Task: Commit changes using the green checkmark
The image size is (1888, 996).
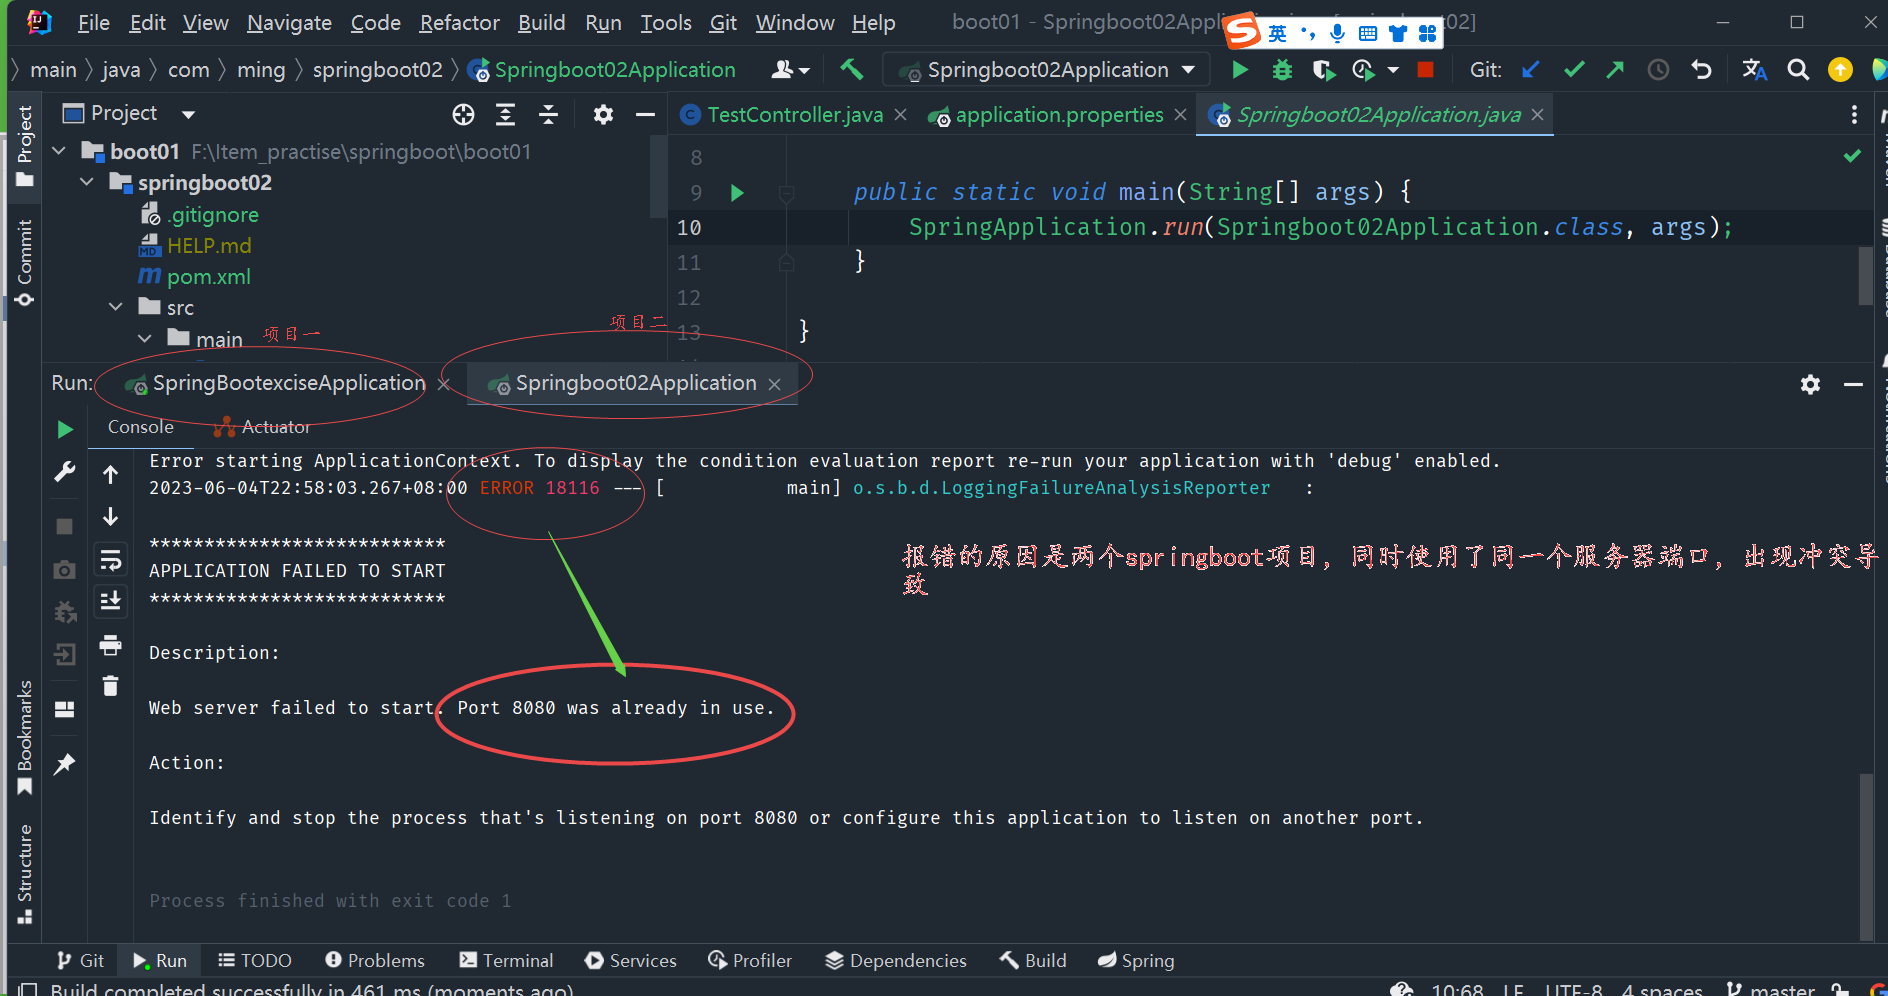Action: pos(1574,69)
